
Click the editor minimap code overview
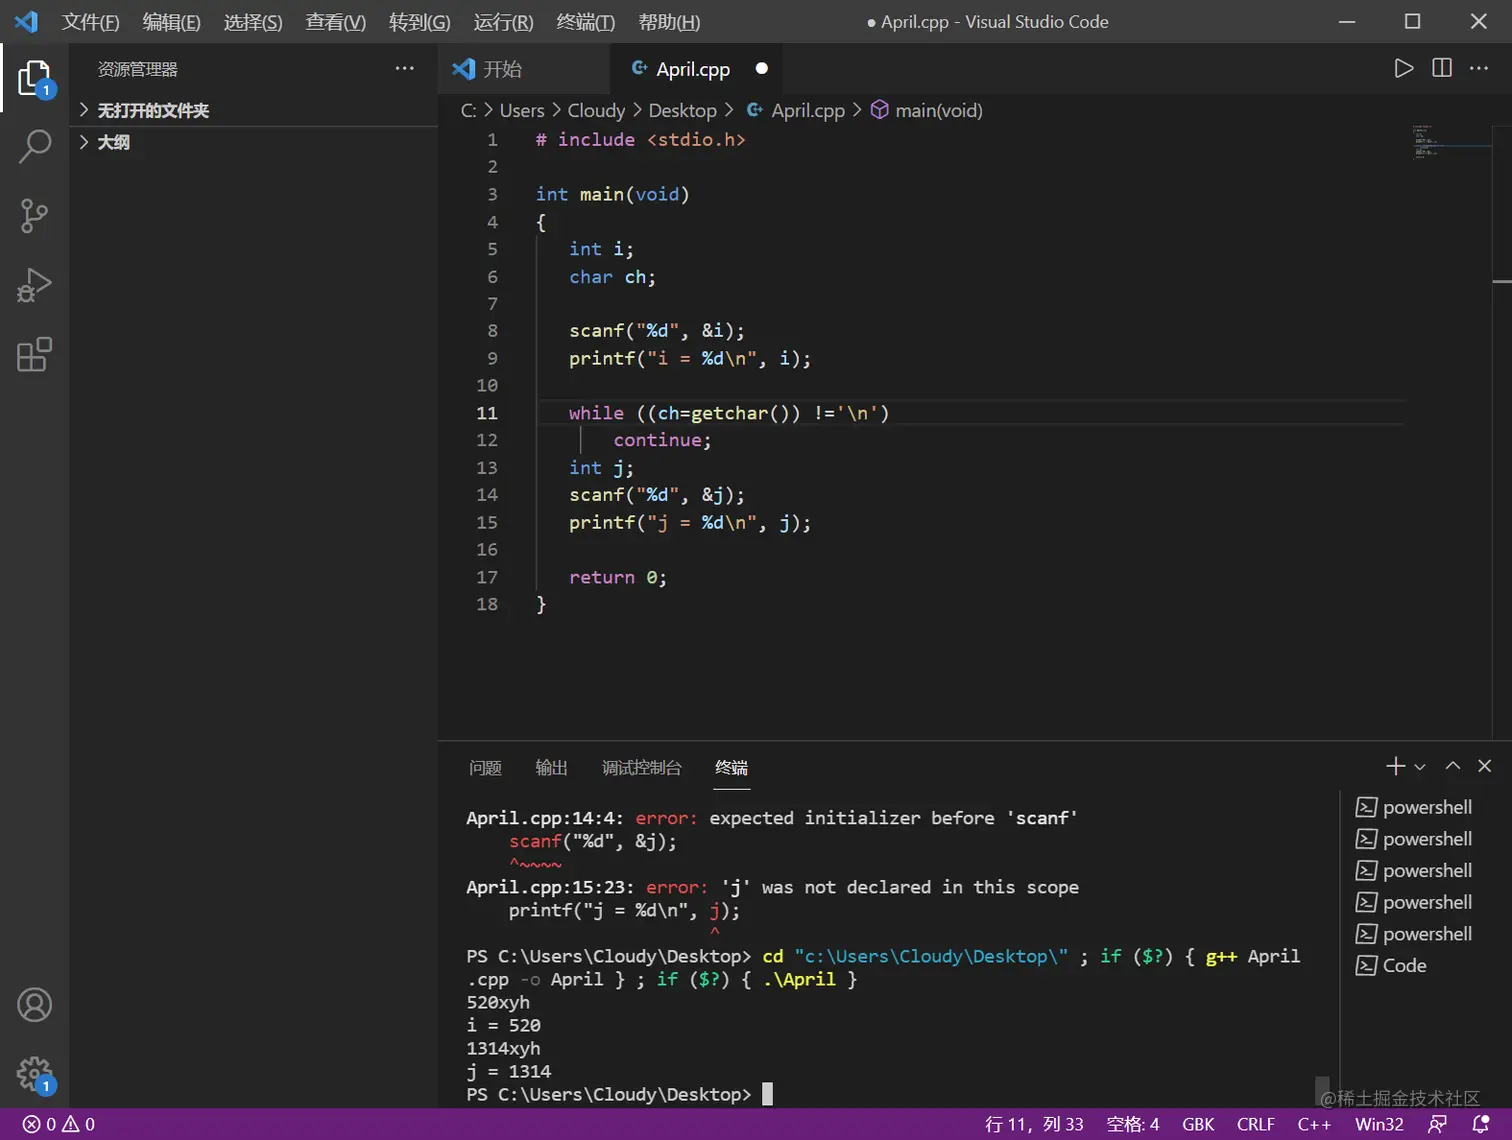1449,142
